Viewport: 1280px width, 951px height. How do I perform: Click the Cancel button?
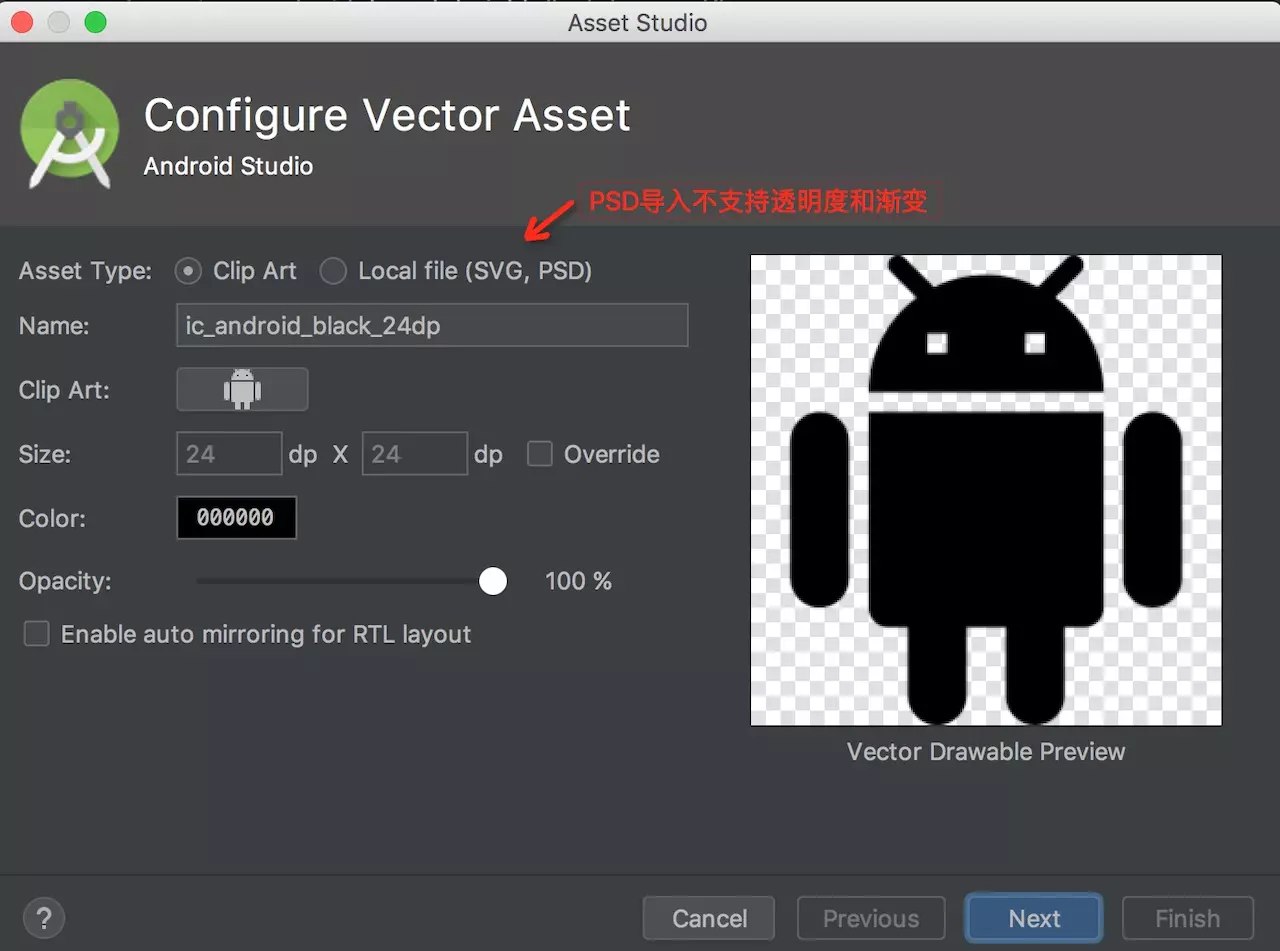click(709, 918)
